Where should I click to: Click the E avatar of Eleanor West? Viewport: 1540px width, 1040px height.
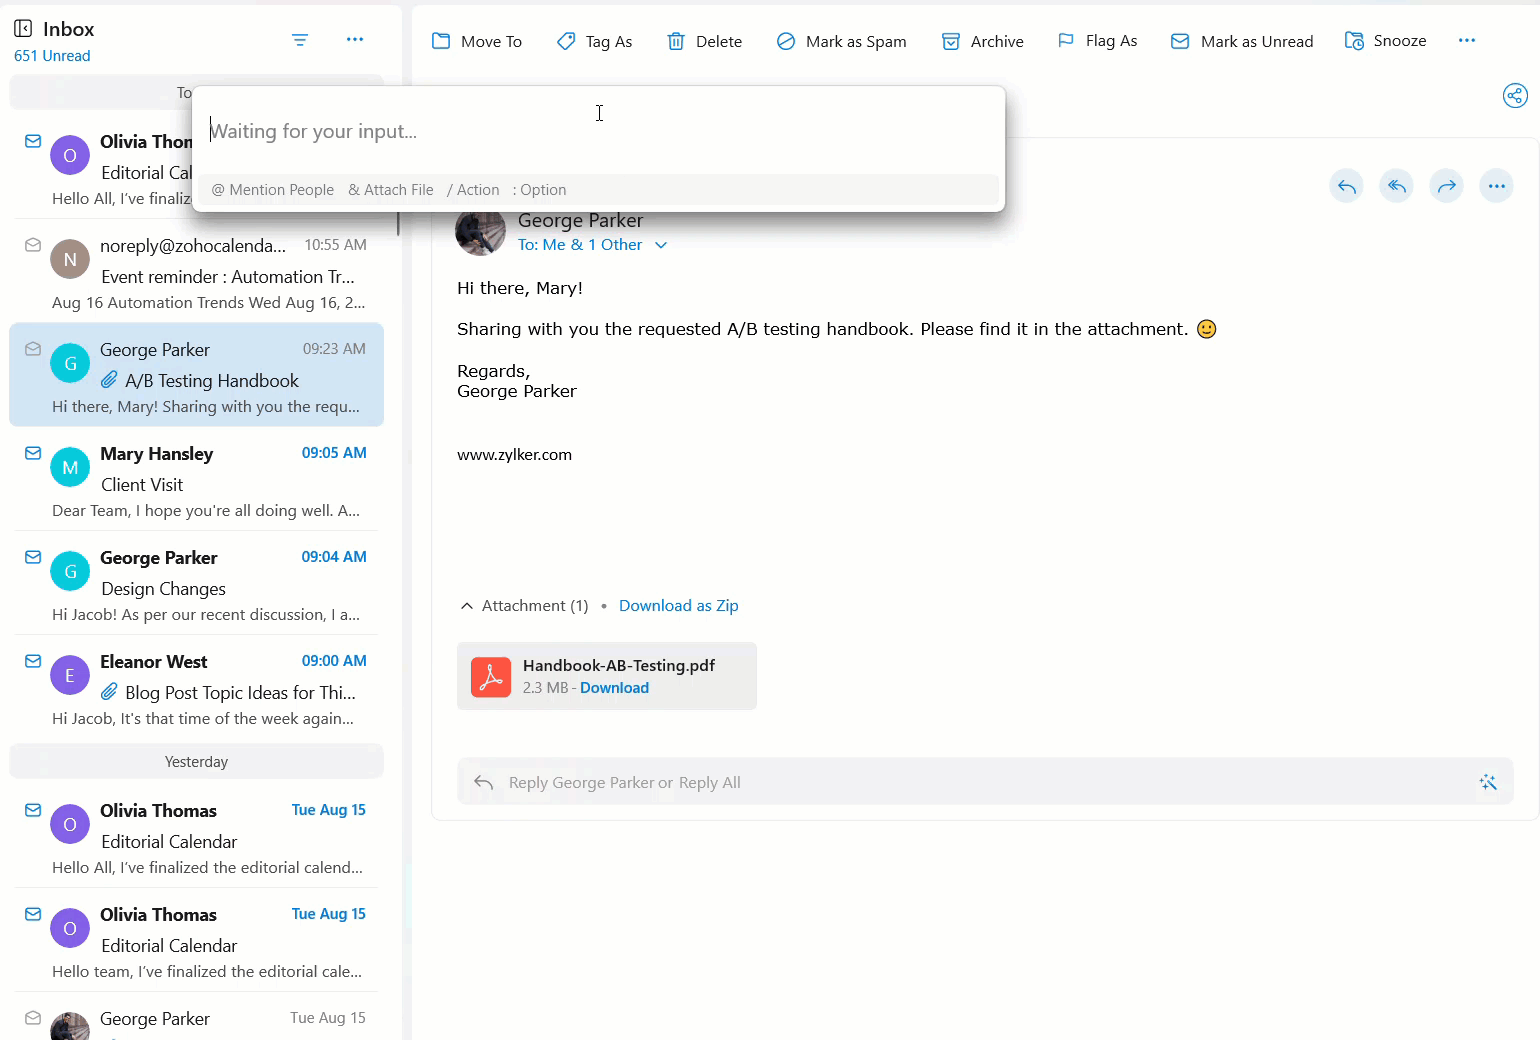tap(70, 675)
